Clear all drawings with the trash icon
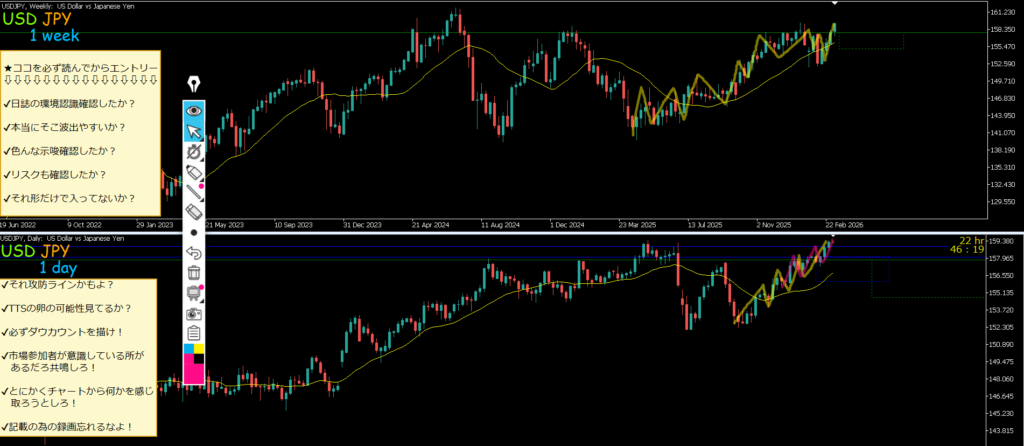The height and width of the screenshot is (446, 1024). [x=194, y=272]
